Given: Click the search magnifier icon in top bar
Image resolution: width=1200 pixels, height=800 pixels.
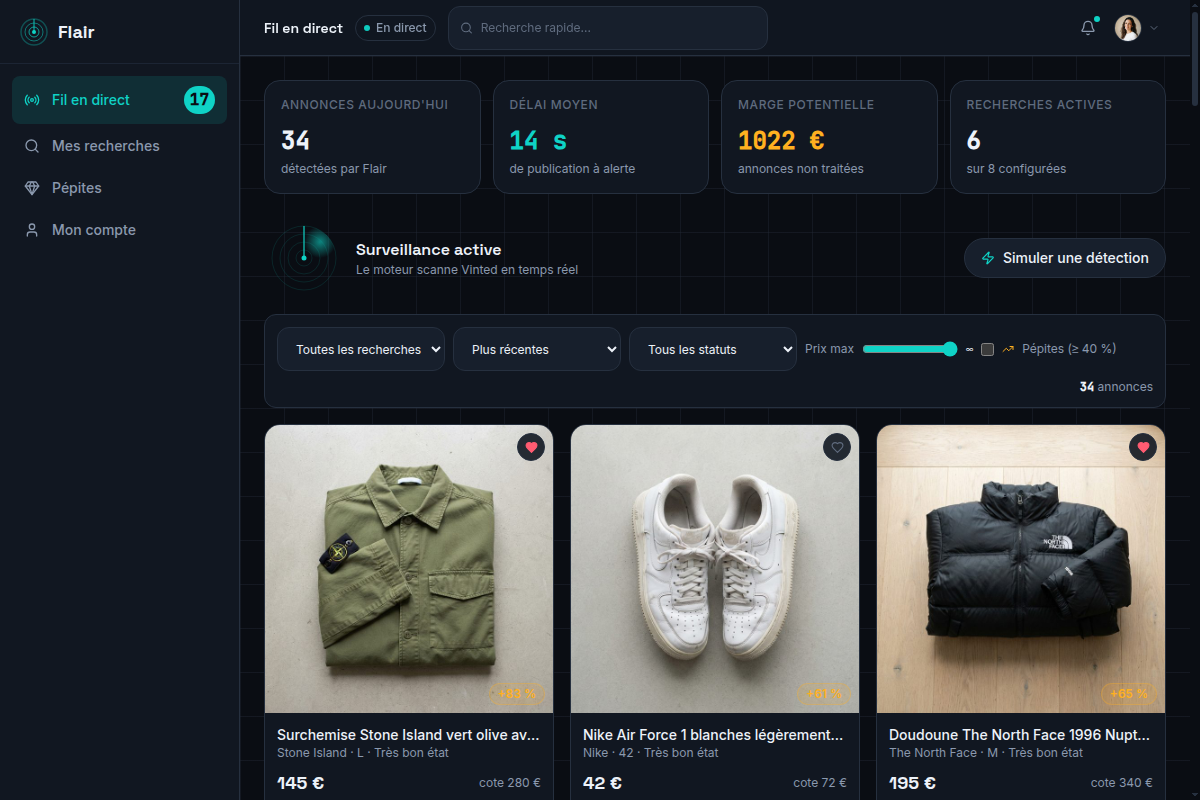Looking at the screenshot, I should [466, 28].
